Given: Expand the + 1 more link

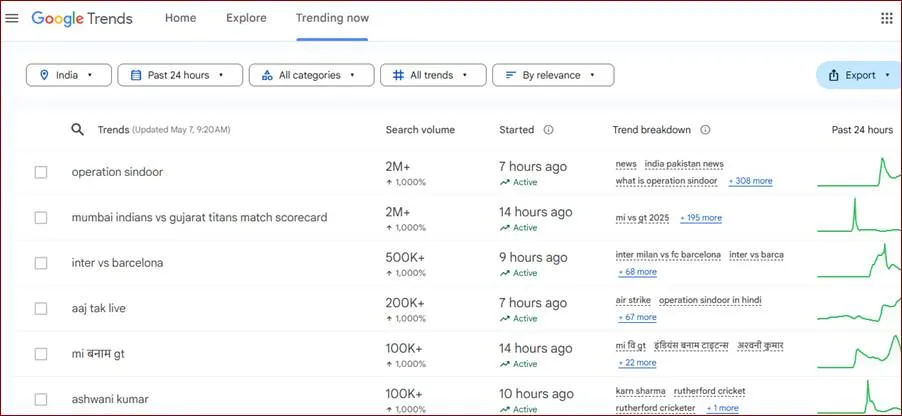Looking at the screenshot, I should point(722,408).
